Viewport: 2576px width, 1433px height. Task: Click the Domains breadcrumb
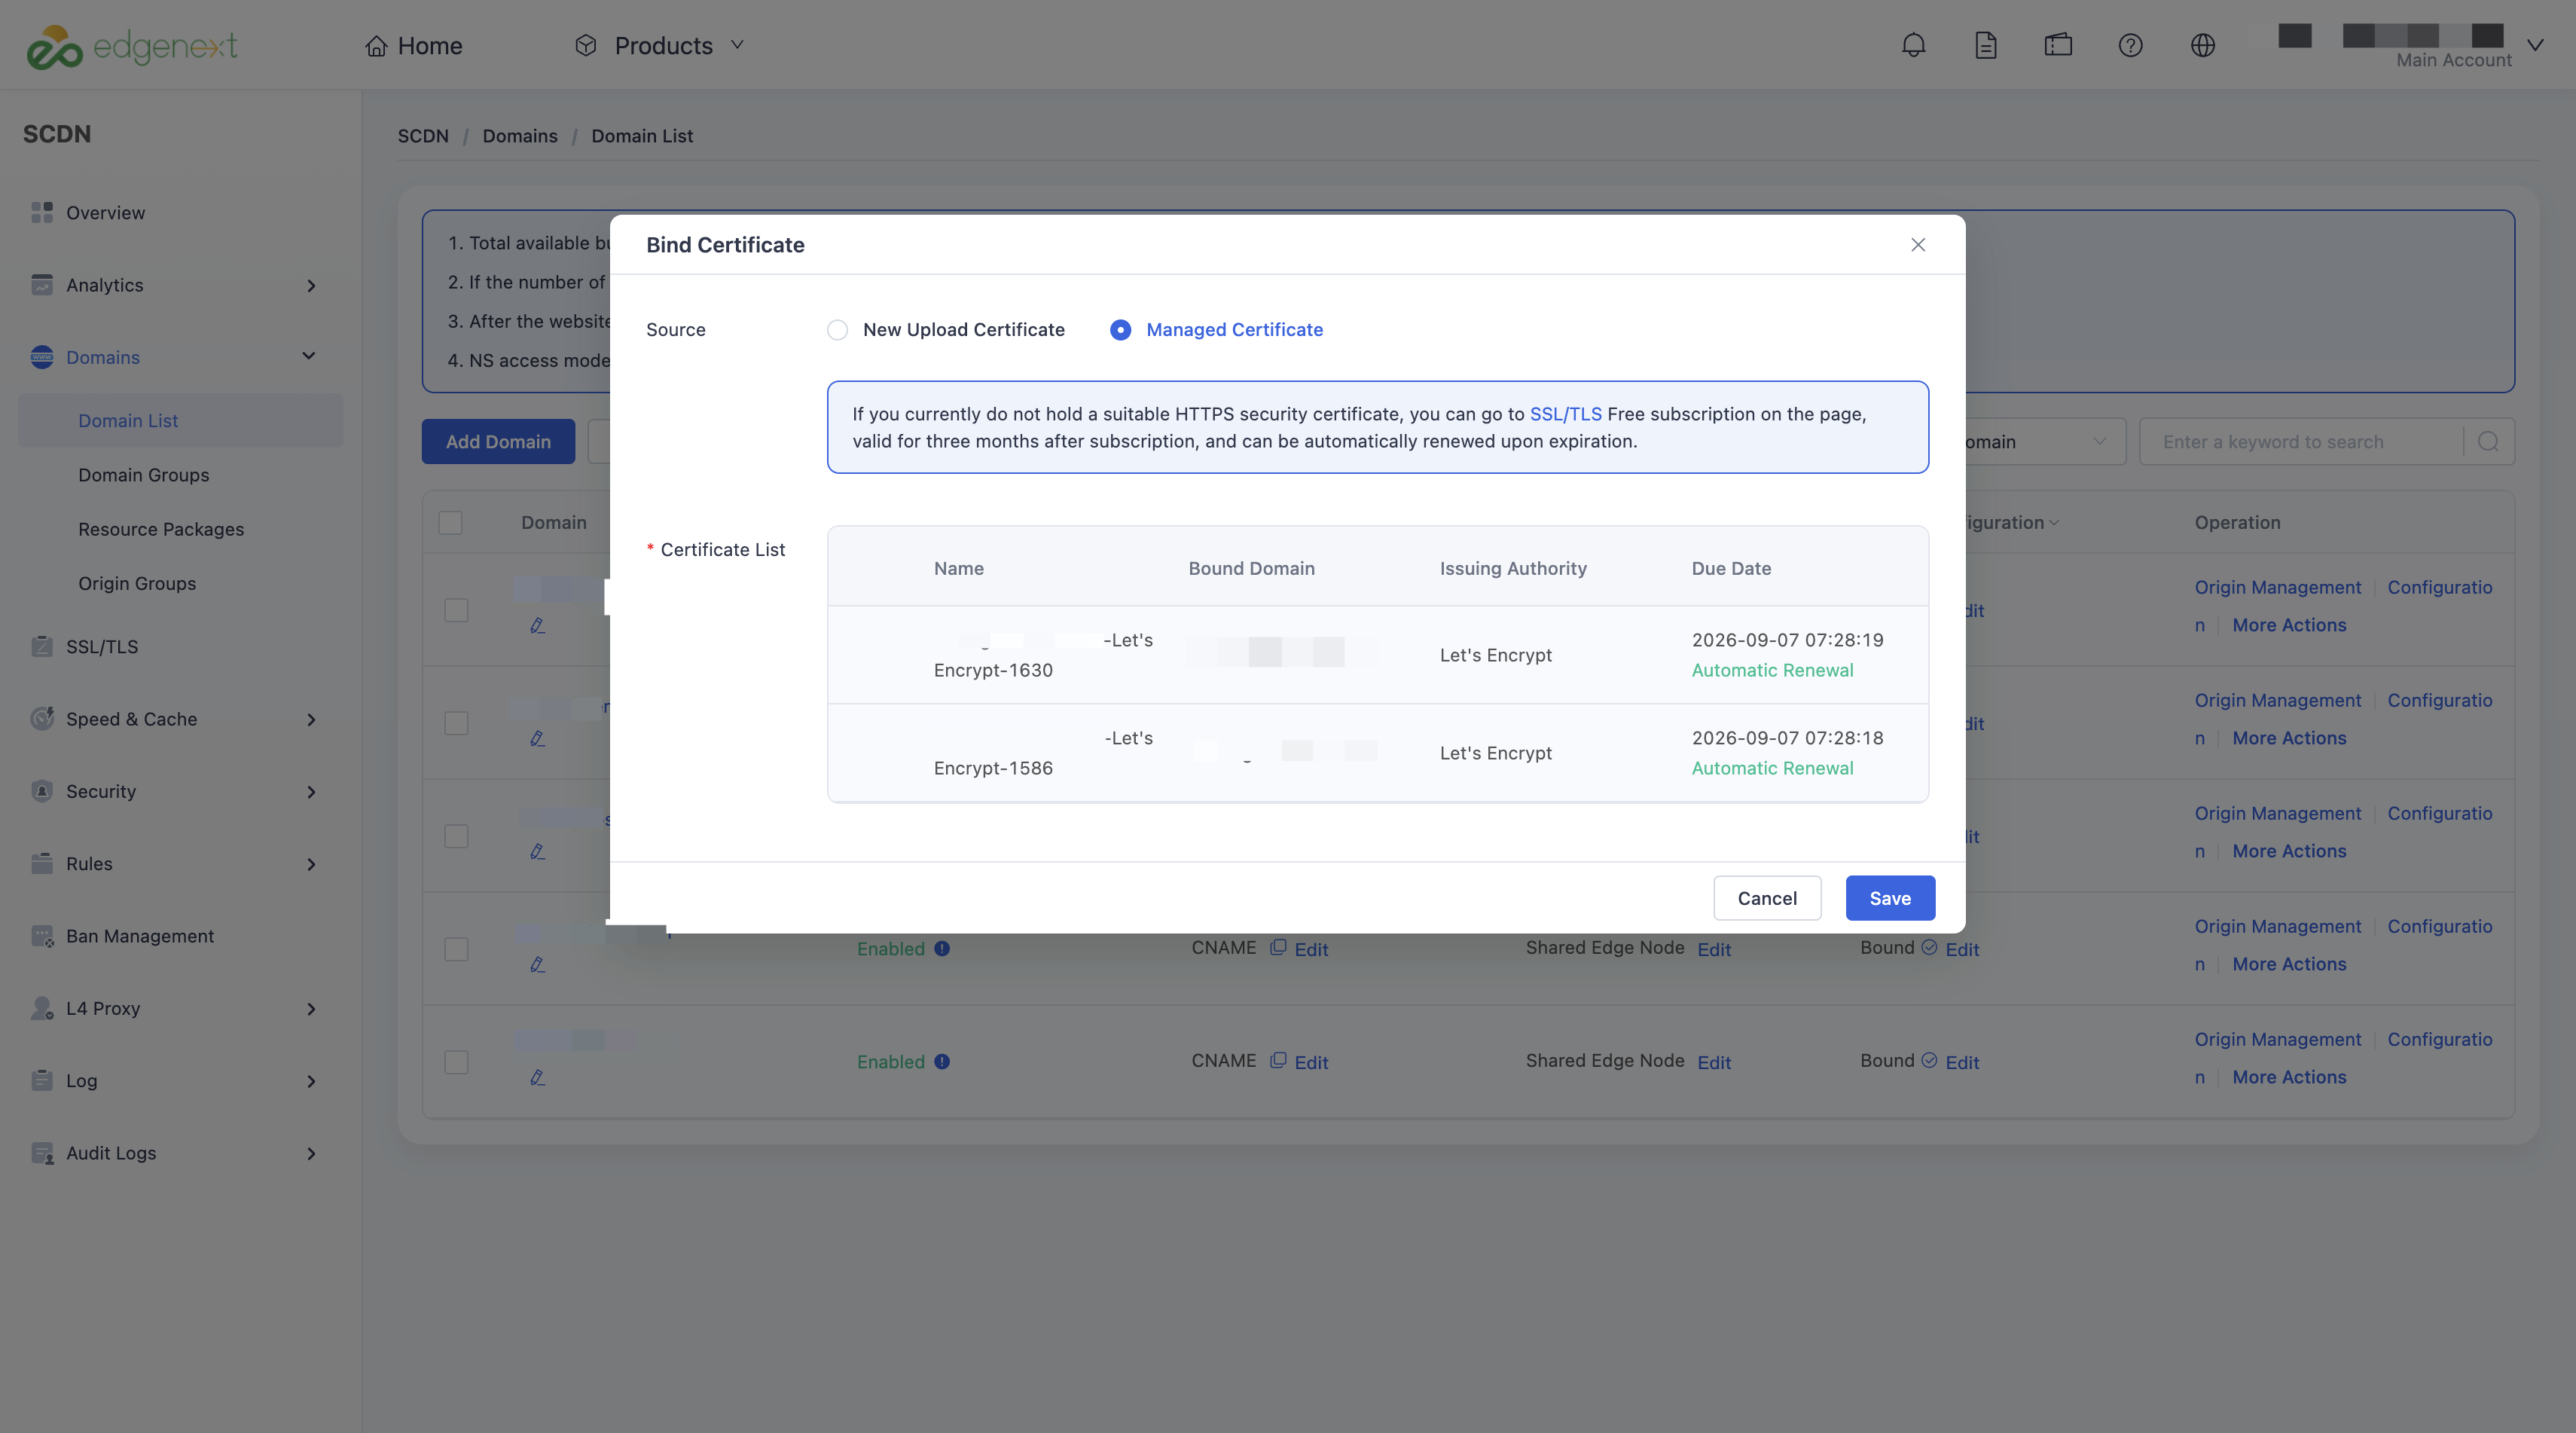(x=520, y=136)
